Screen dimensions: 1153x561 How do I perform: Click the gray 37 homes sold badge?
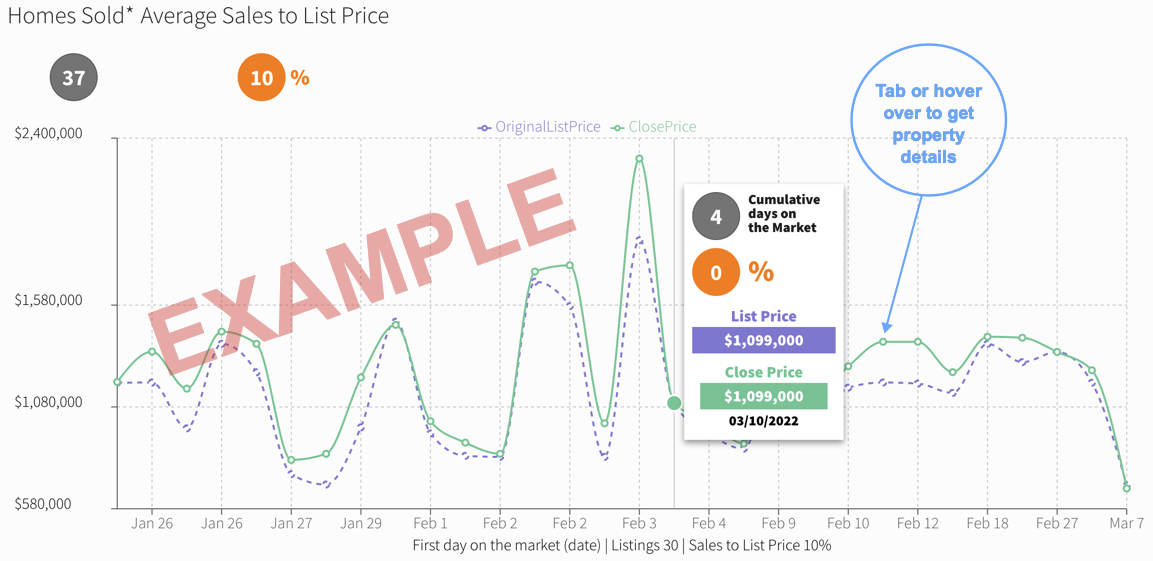click(73, 77)
